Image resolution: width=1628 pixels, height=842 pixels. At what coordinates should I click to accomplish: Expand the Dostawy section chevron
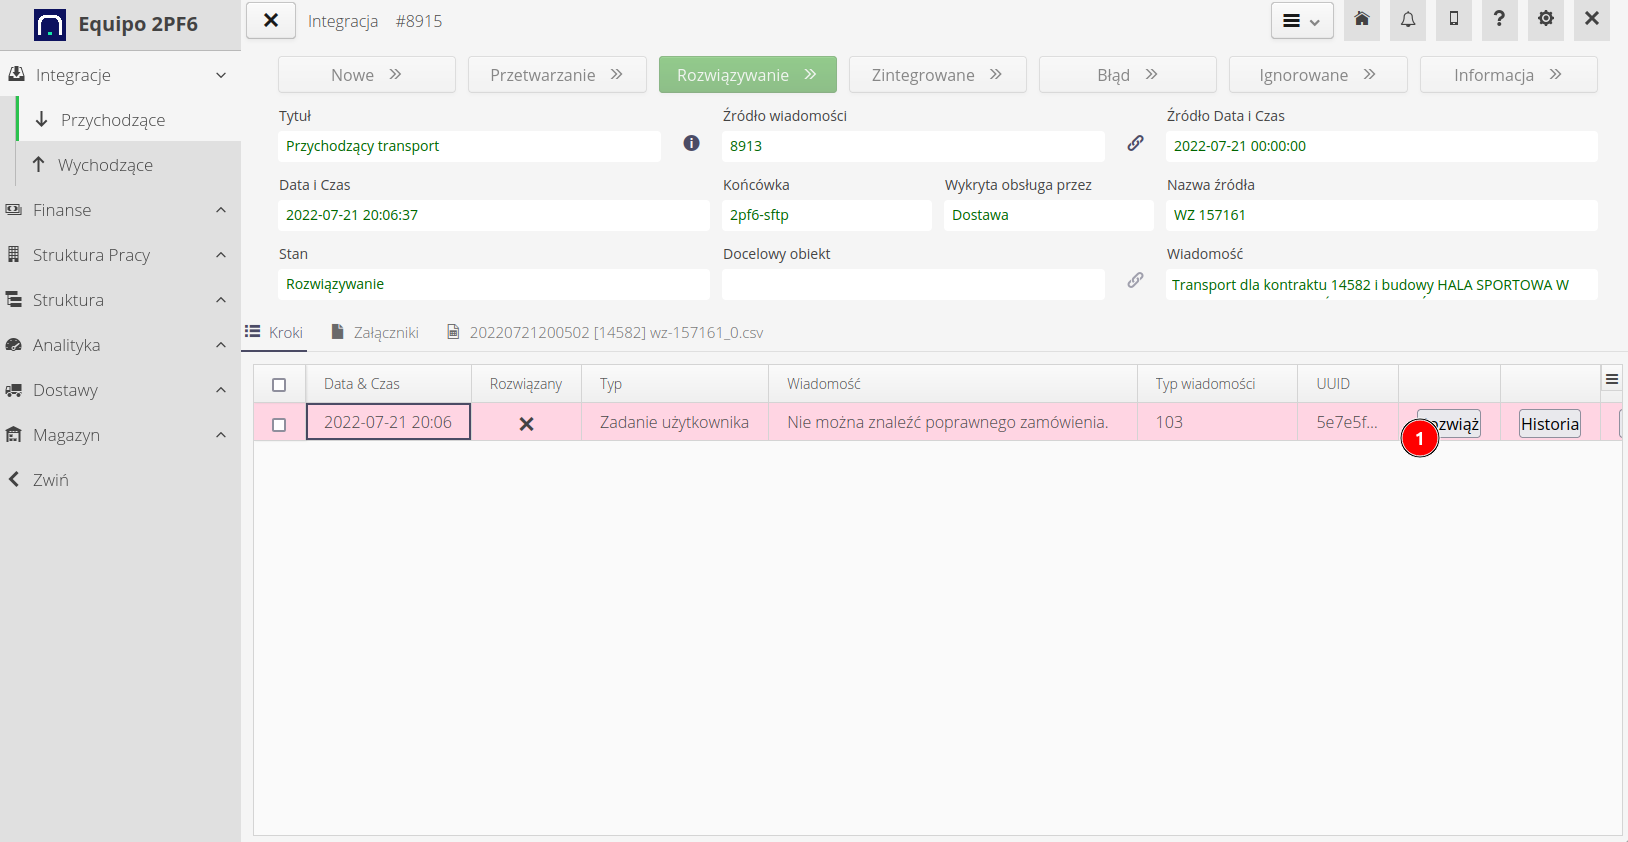pyautogui.click(x=221, y=390)
